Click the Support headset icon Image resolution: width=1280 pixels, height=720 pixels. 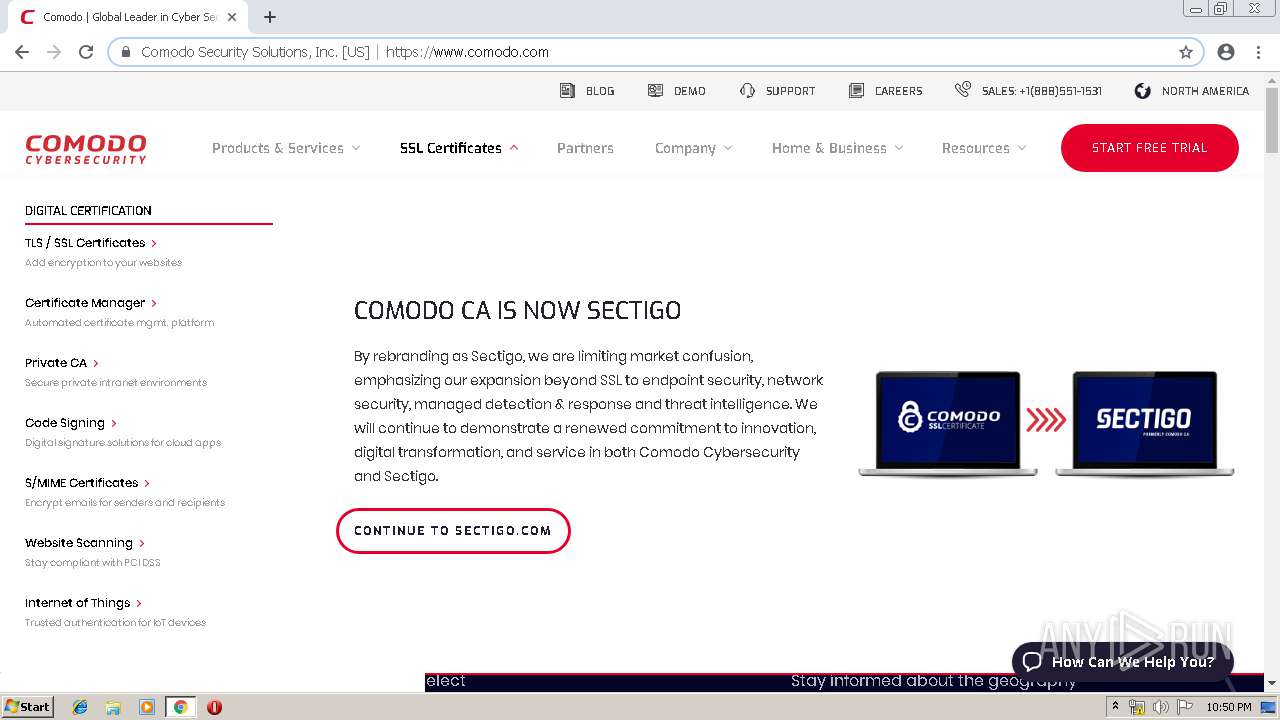(x=747, y=90)
